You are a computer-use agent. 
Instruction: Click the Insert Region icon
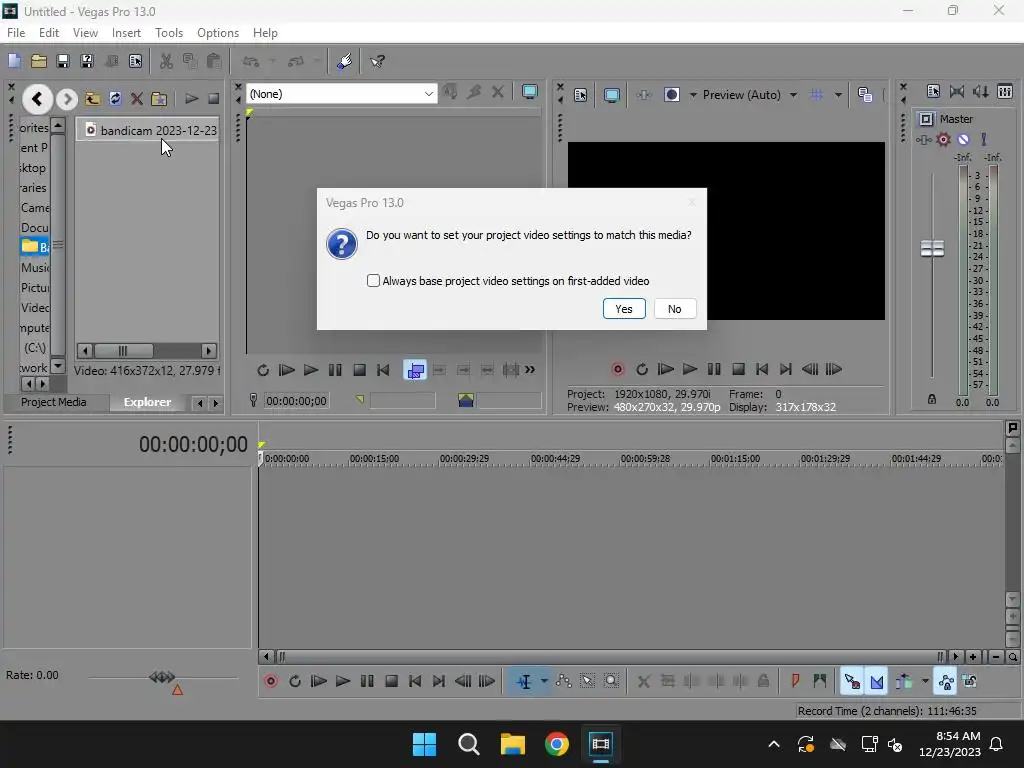(x=819, y=682)
